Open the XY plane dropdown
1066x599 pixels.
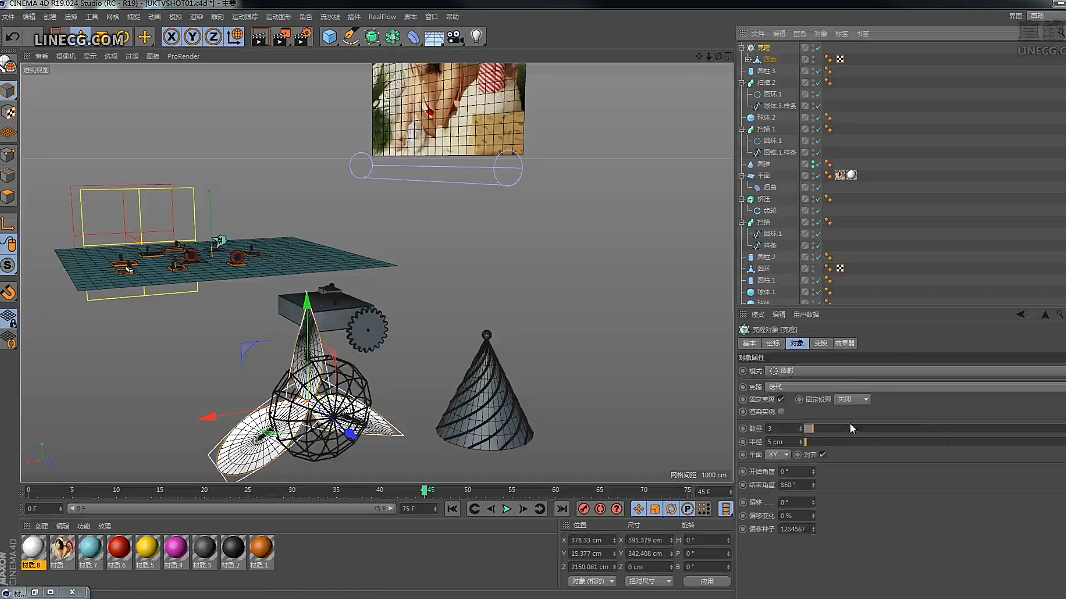pyautogui.click(x=779, y=454)
